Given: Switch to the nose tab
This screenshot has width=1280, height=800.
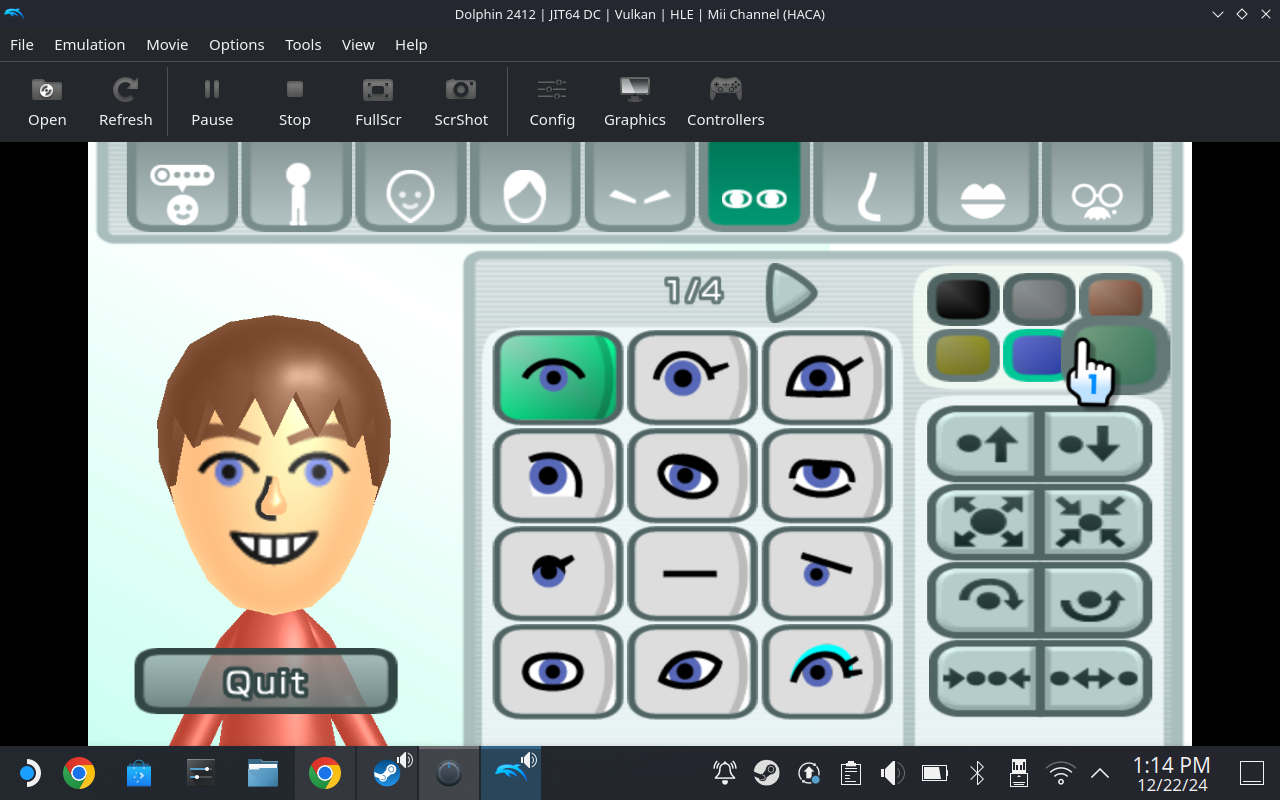Looking at the screenshot, I should pos(868,186).
